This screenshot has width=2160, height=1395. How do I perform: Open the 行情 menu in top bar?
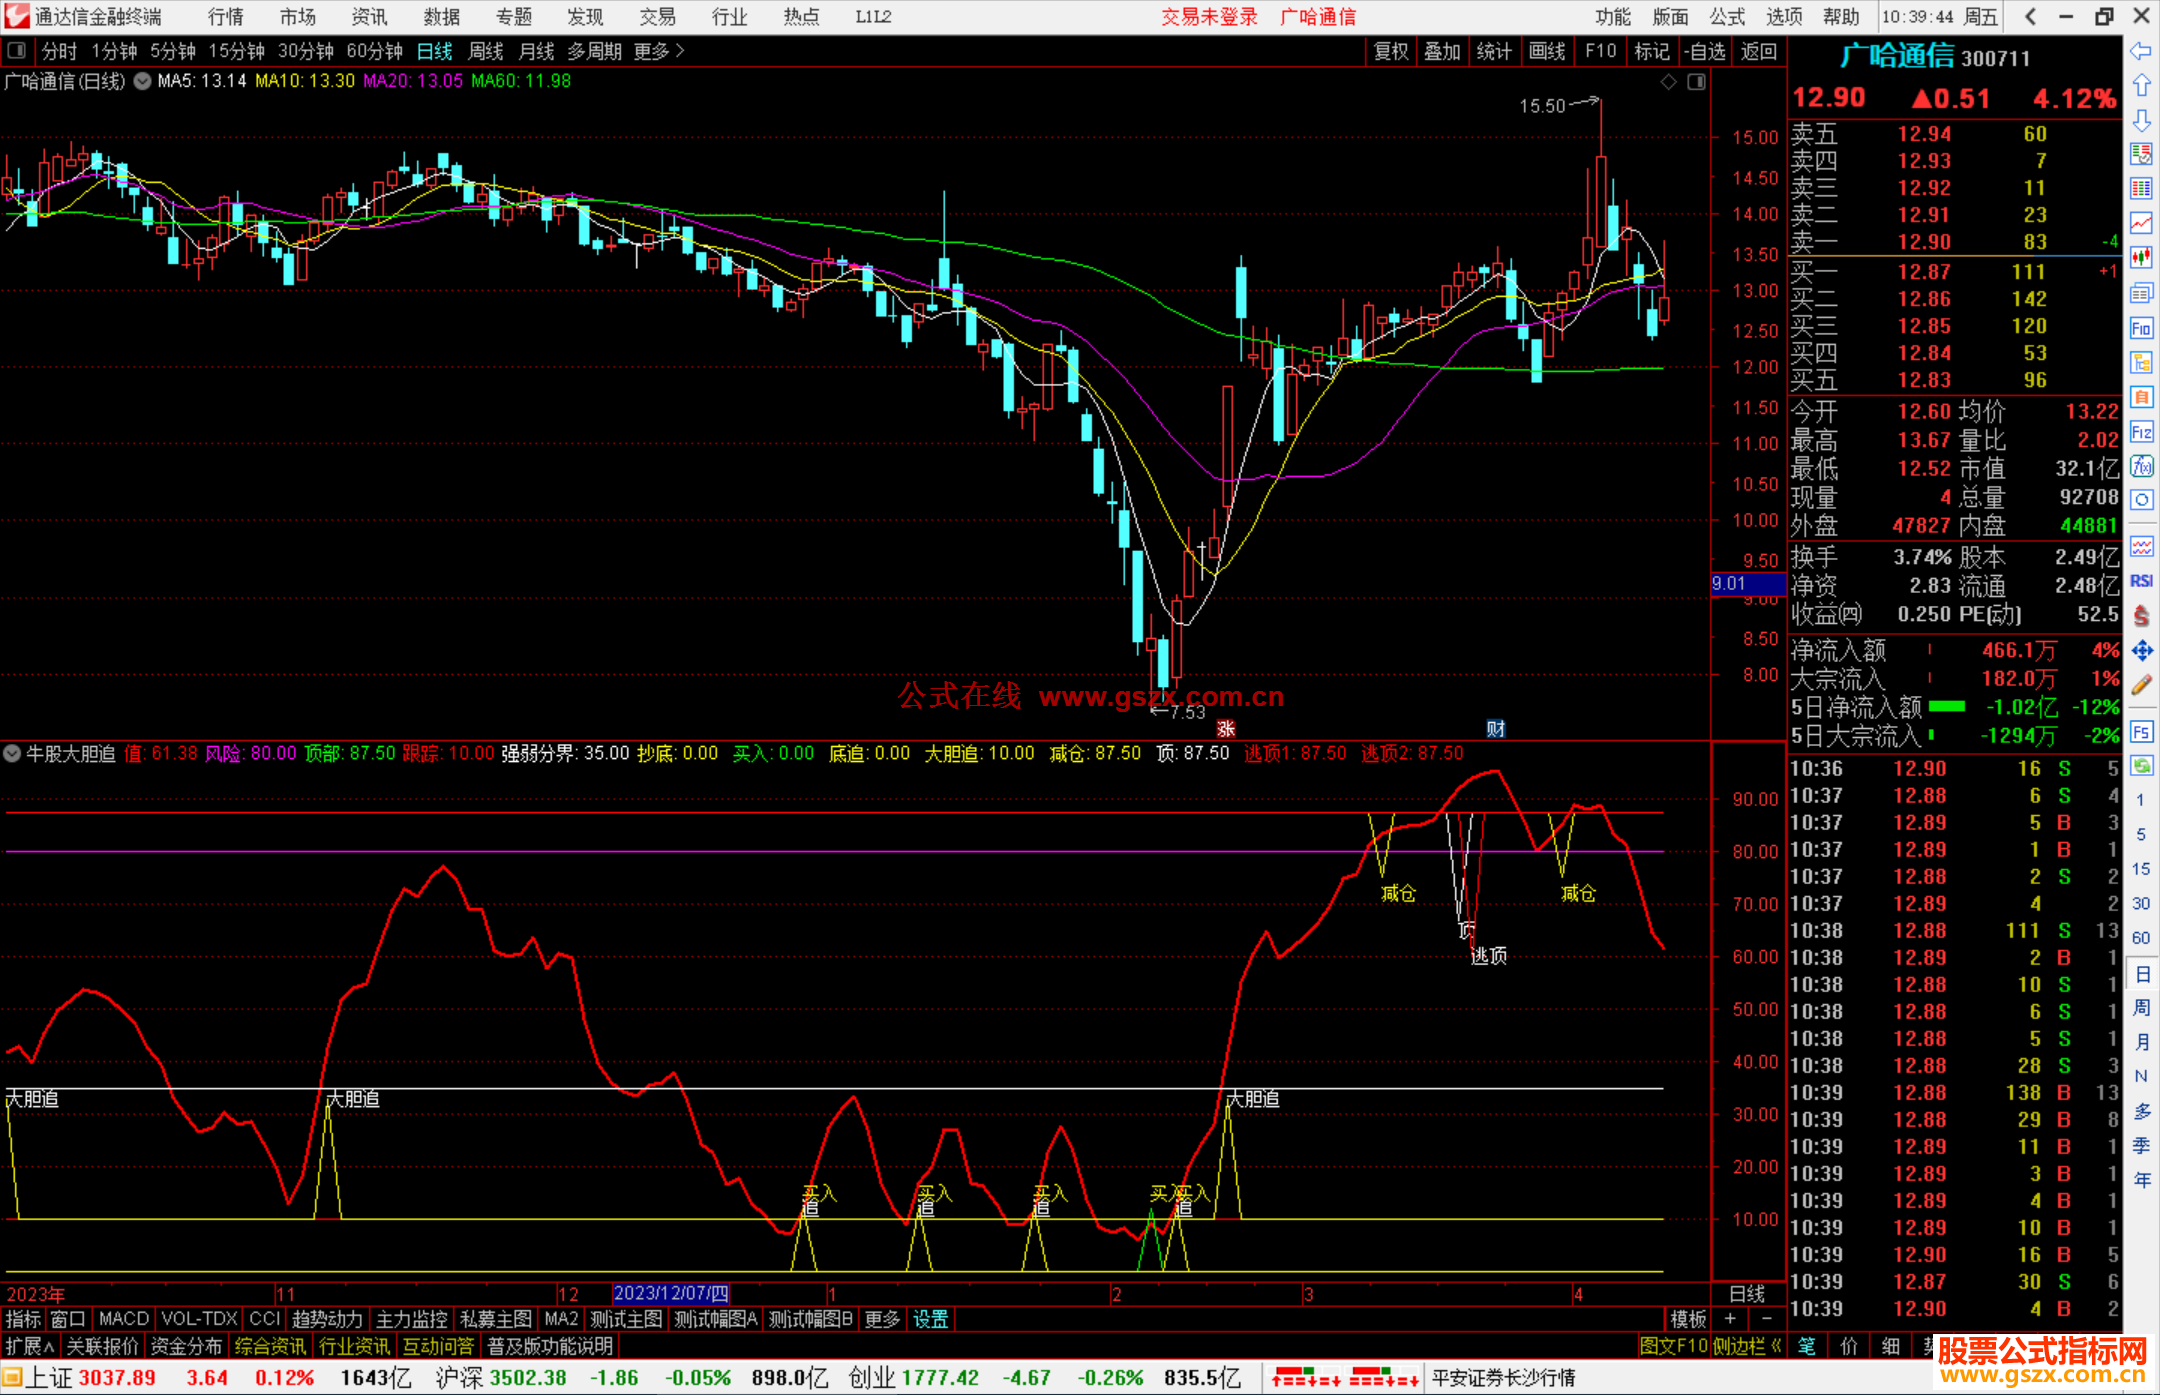(x=226, y=17)
